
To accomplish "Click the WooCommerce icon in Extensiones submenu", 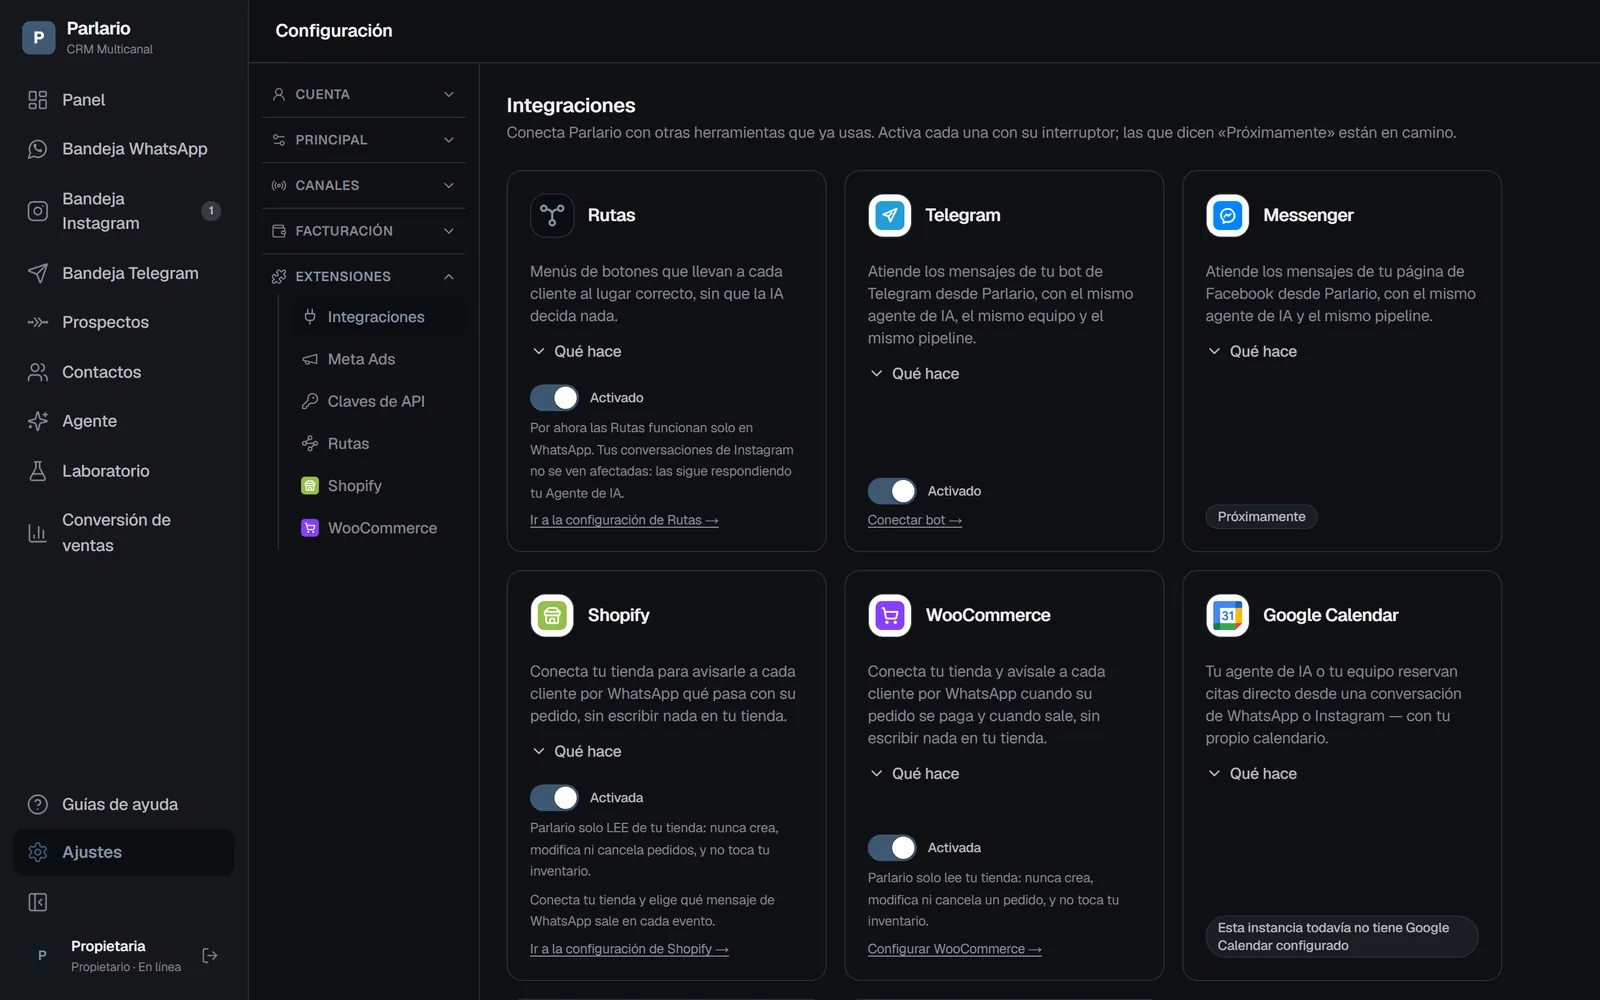I will [x=310, y=528].
